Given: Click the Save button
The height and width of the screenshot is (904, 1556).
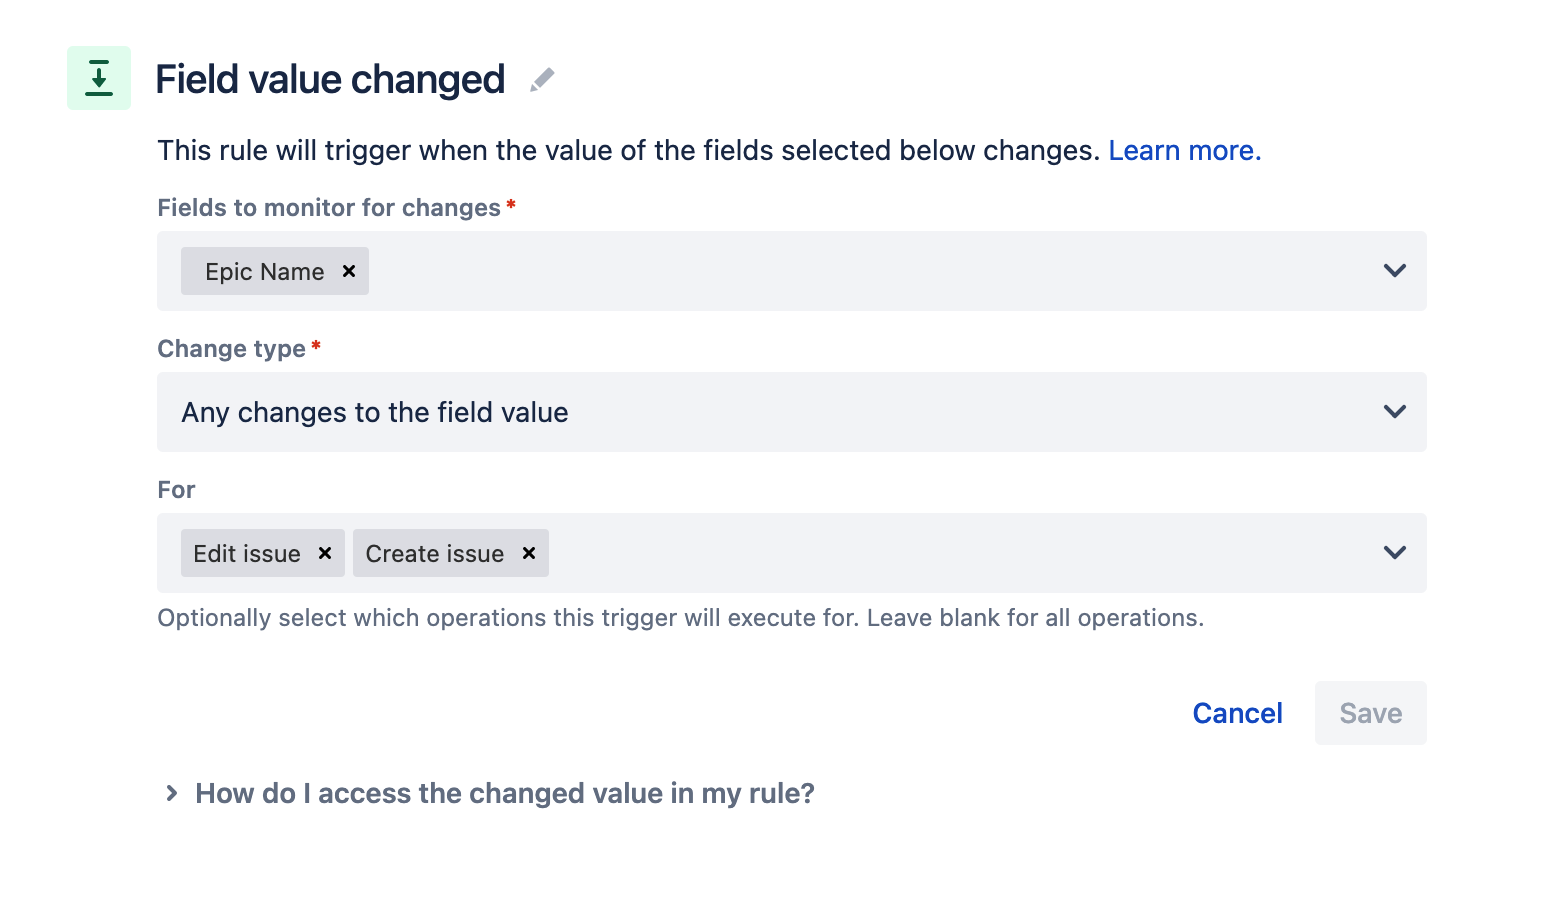Looking at the screenshot, I should tap(1370, 713).
